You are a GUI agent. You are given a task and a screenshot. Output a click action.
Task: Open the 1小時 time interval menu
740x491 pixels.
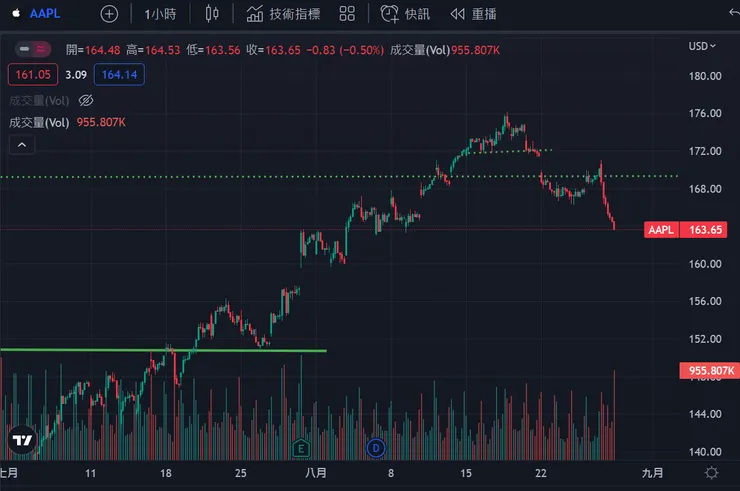tap(160, 14)
